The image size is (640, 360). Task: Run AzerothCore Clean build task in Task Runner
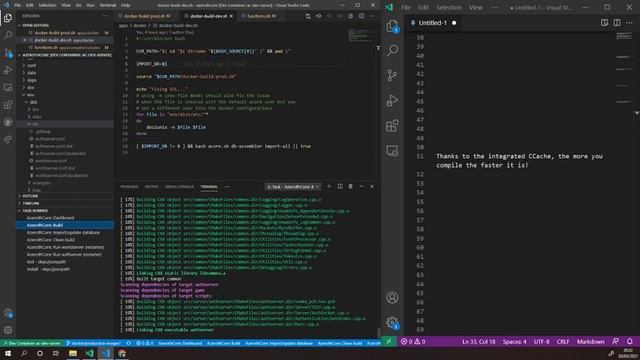[65, 240]
